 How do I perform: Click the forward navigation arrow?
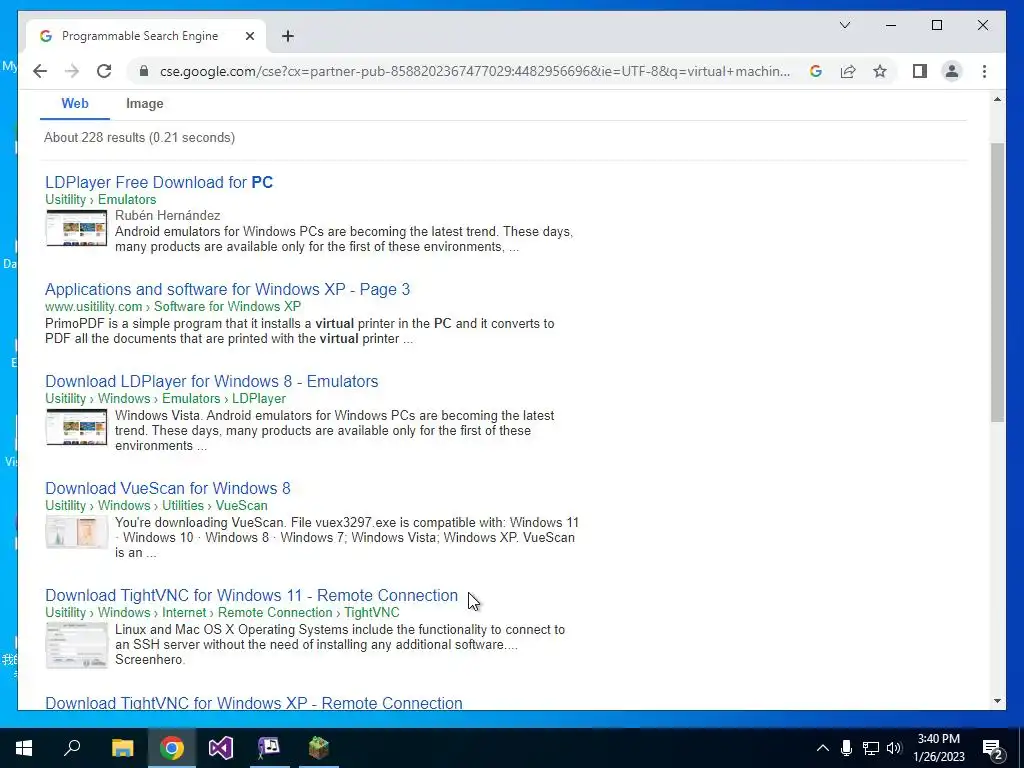[72, 71]
